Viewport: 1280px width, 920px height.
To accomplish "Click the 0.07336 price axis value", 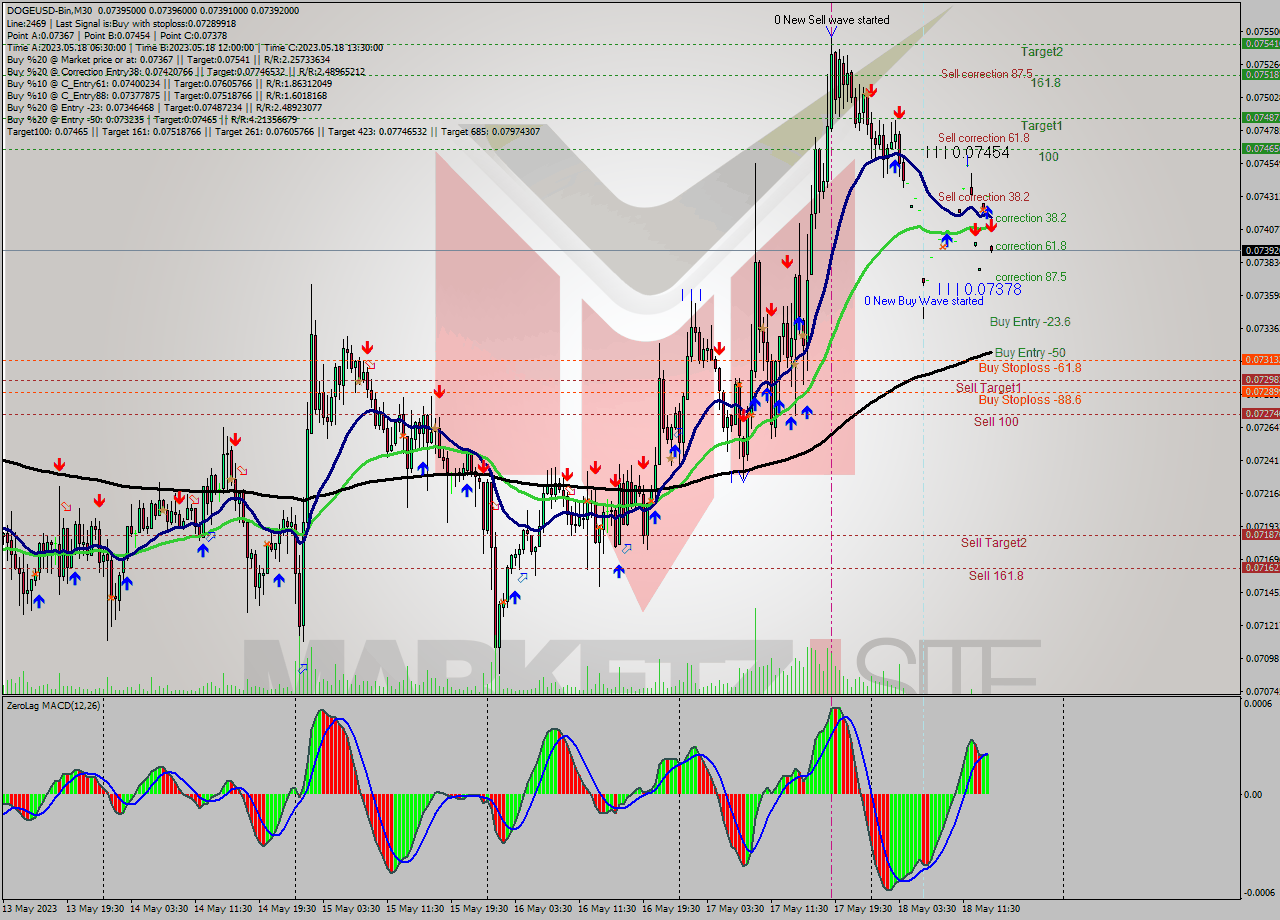I will click(1263, 329).
